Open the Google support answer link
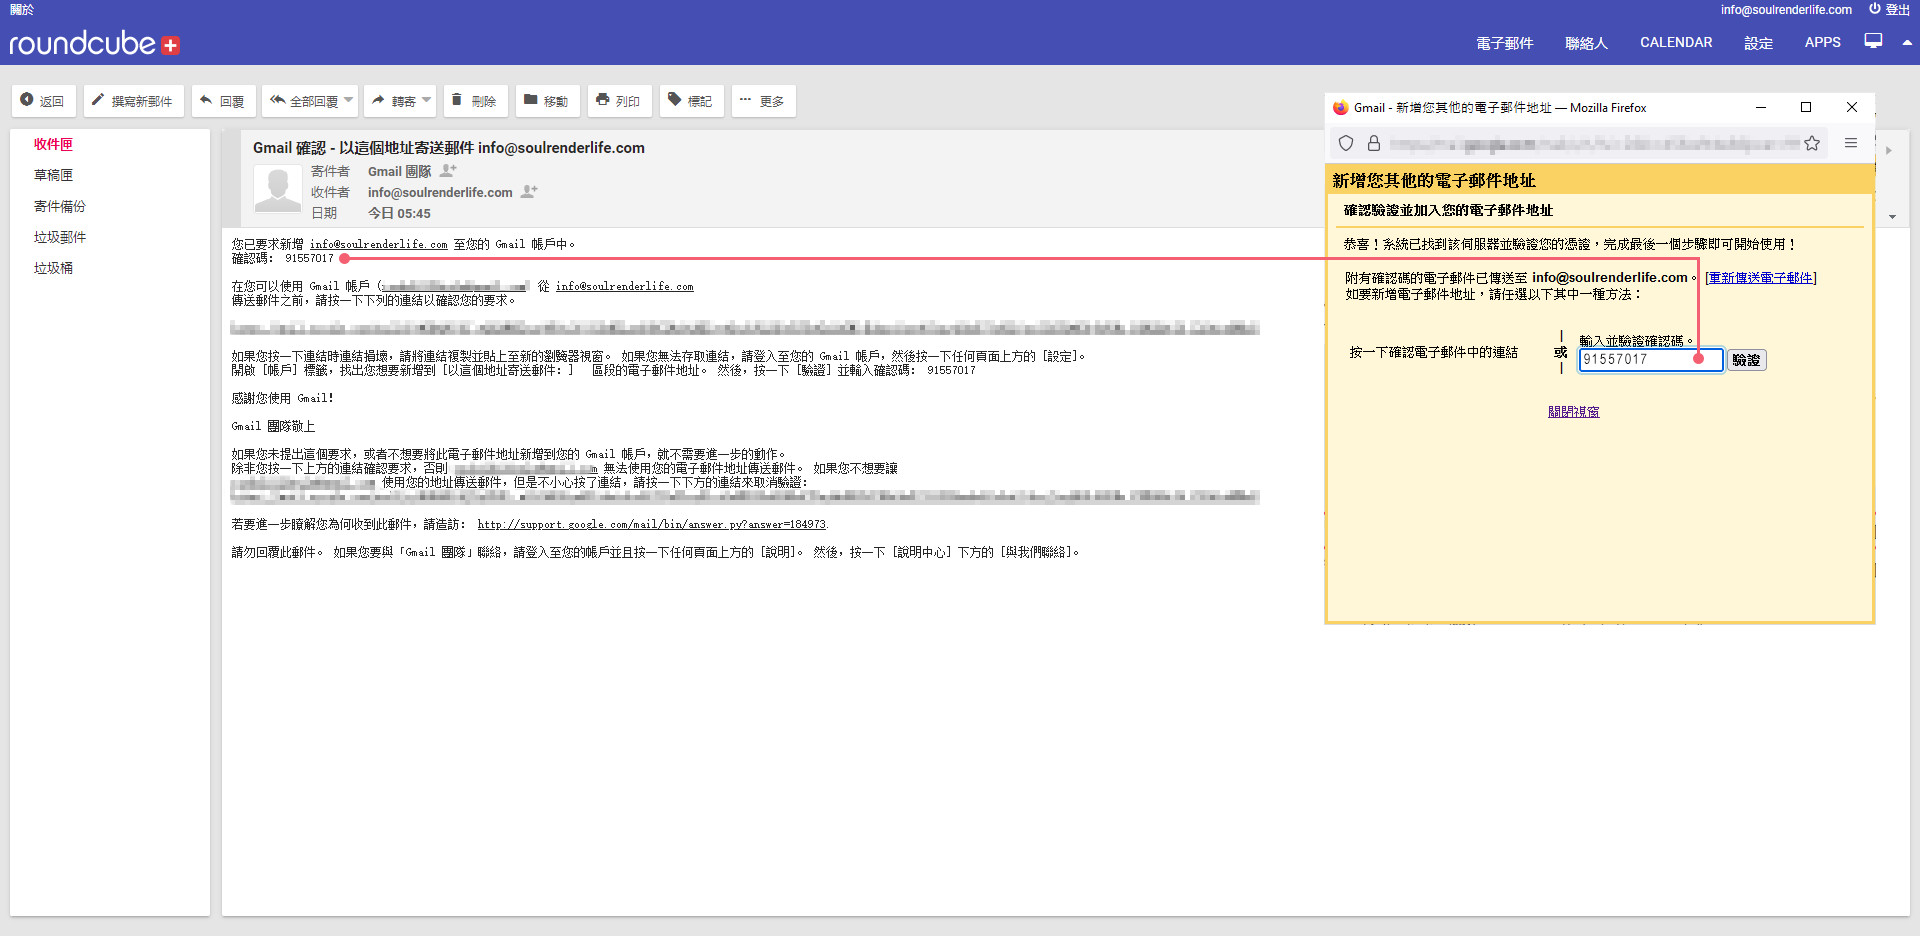The width and height of the screenshot is (1920, 936). pyautogui.click(x=652, y=524)
